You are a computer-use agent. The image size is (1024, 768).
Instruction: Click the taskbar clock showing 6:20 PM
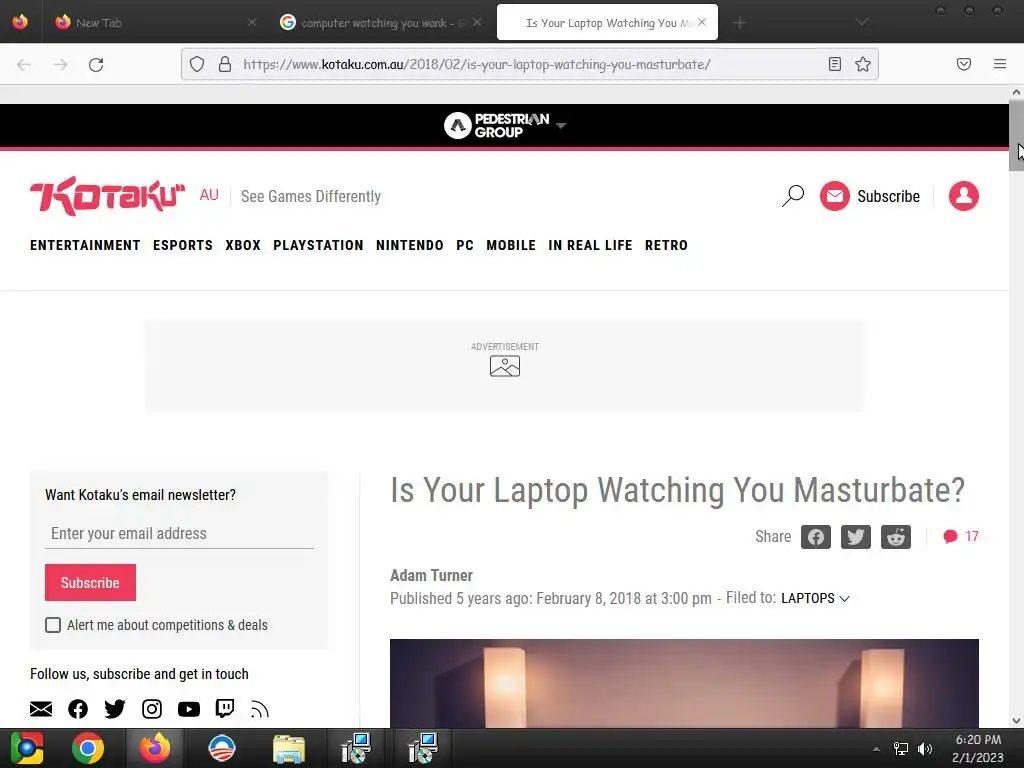(x=978, y=748)
